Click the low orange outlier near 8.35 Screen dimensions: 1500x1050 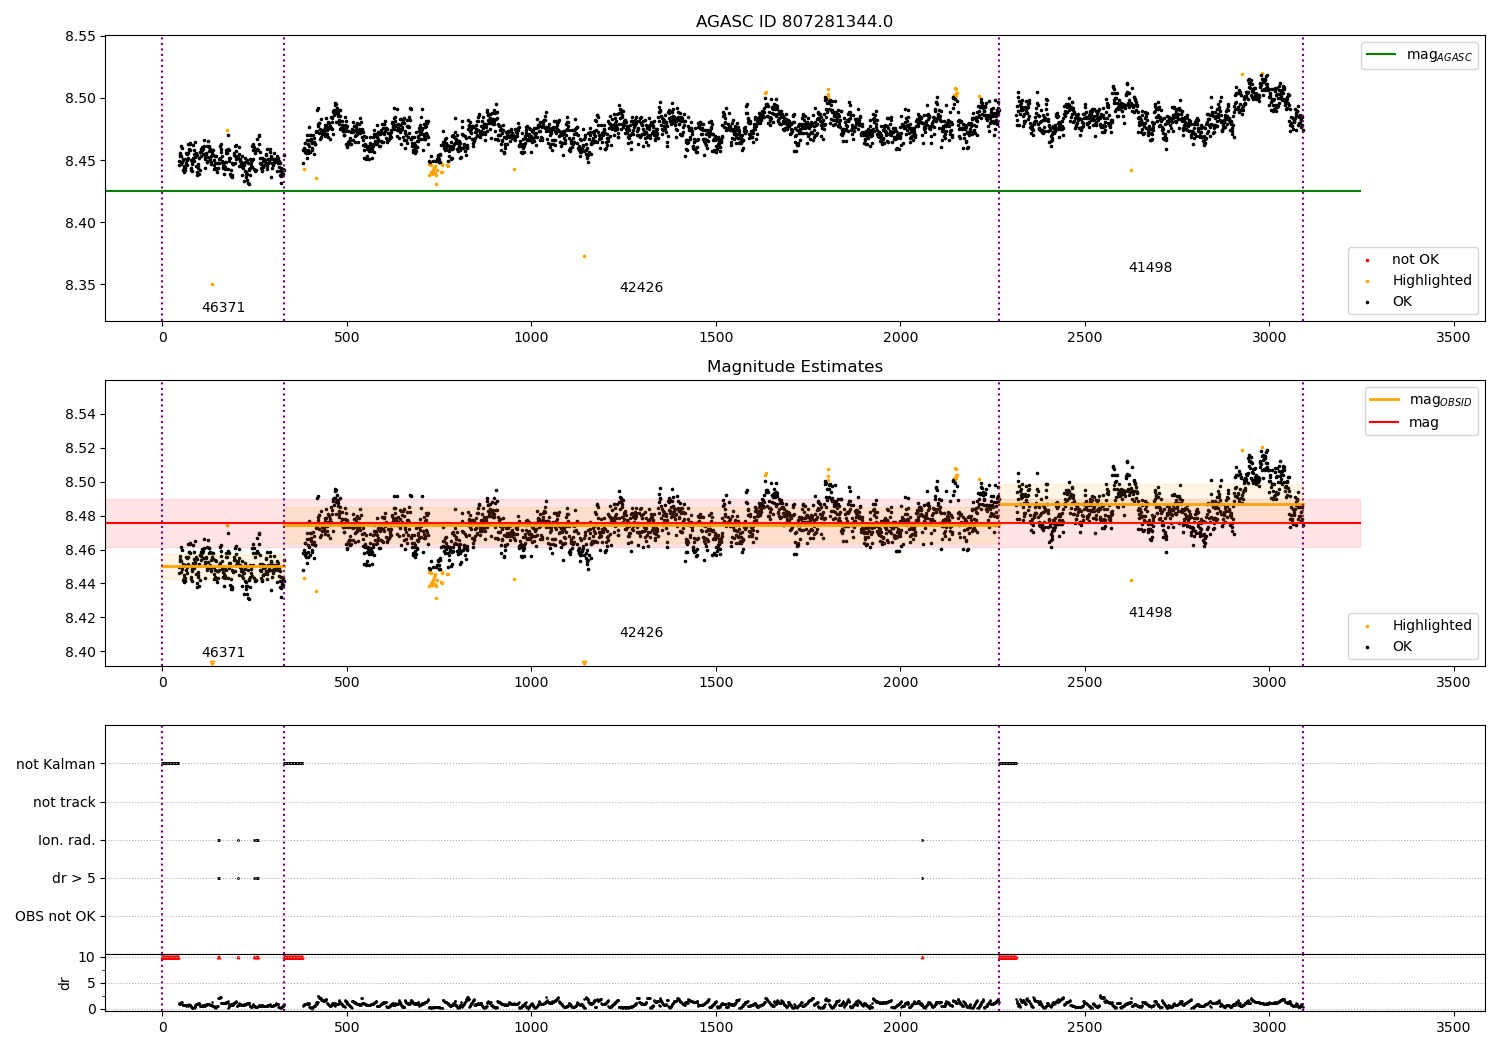click(212, 284)
